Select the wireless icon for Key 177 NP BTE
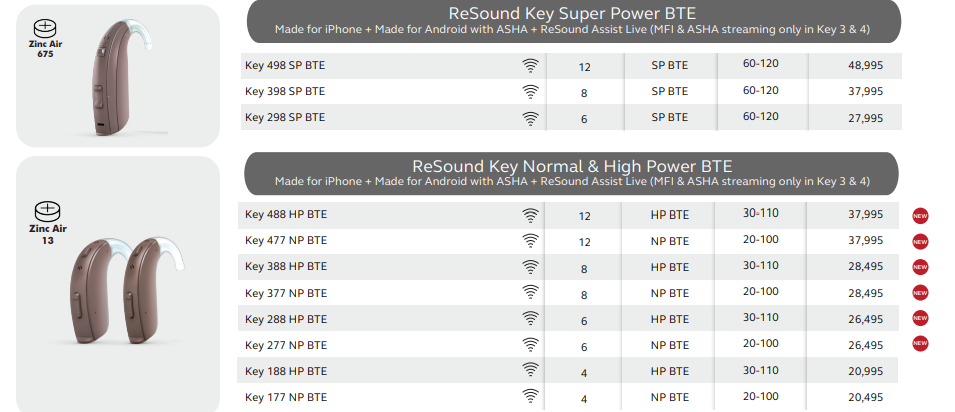955x412 pixels. coord(530,397)
